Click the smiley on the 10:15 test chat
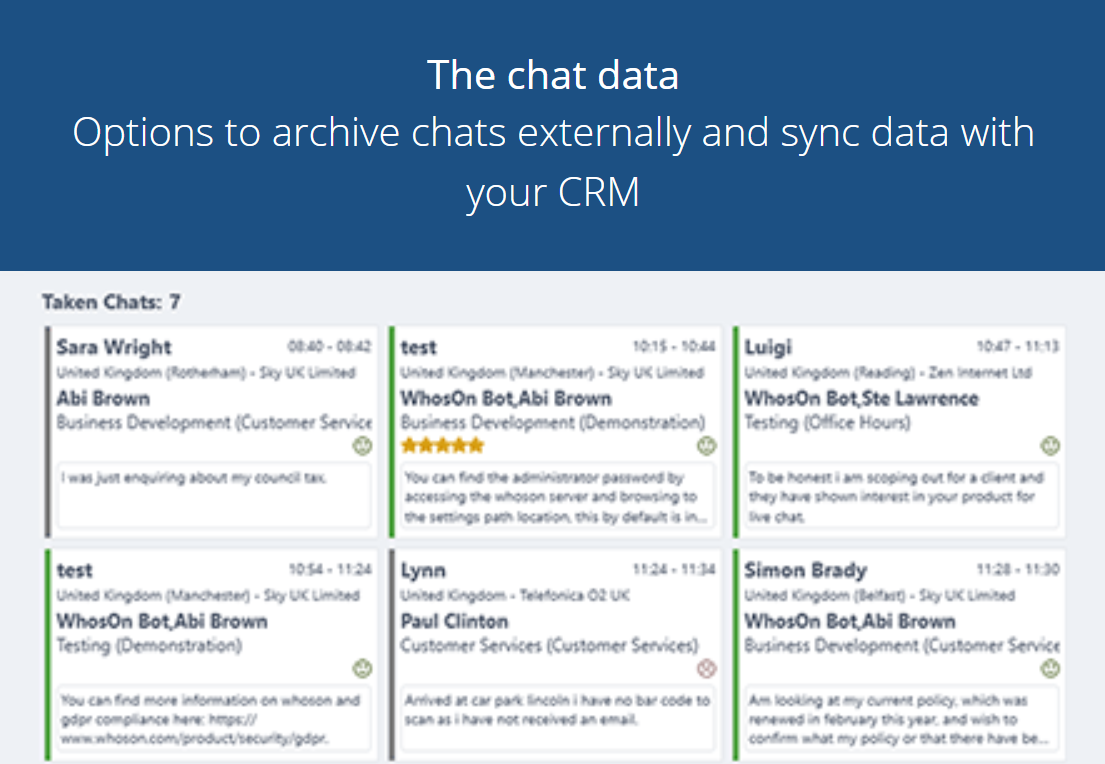The height and width of the screenshot is (764, 1105). (x=706, y=446)
